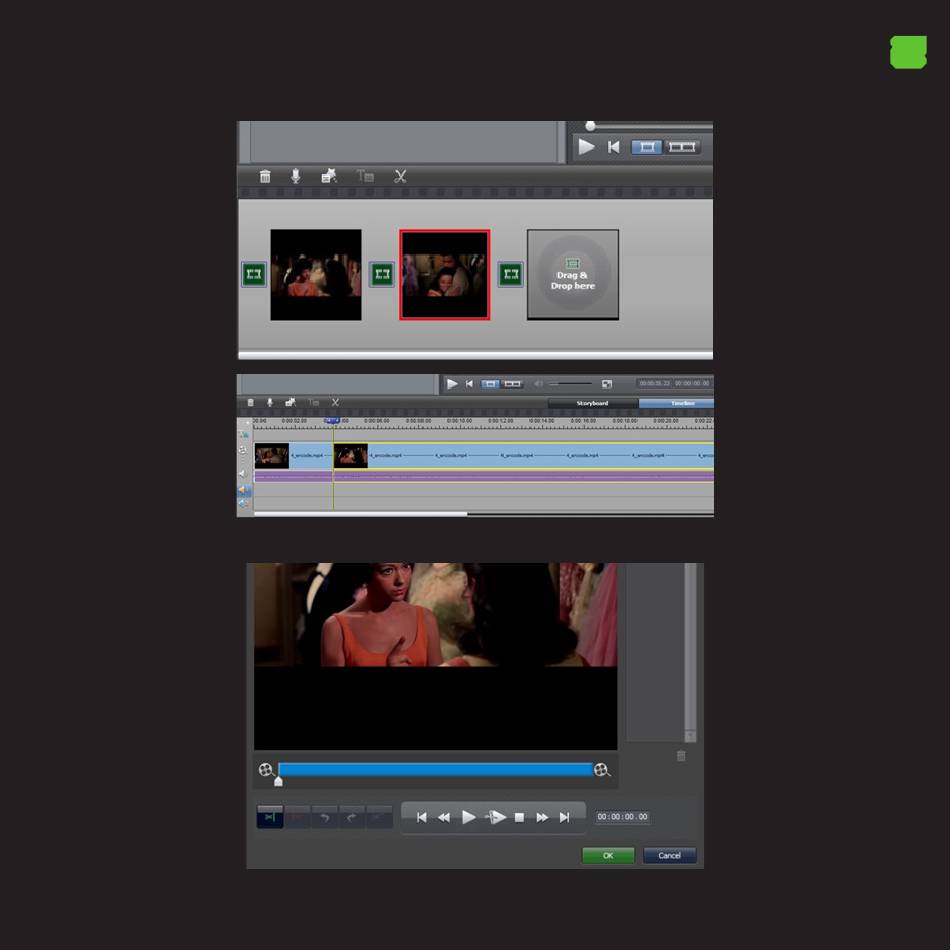
Task: Zoom out with left film reel icon
Action: 265,769
